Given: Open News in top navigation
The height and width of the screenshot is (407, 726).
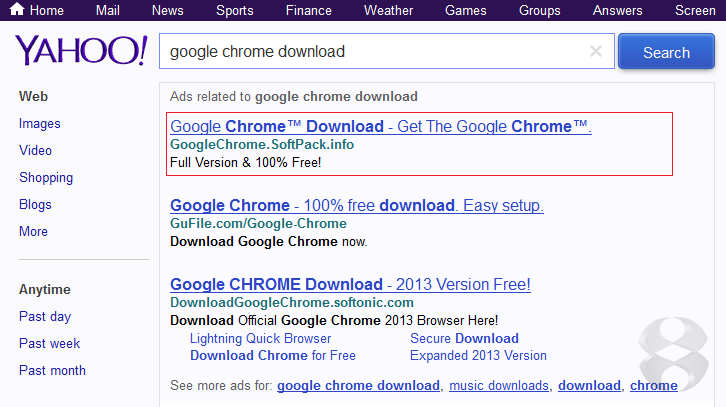Looking at the screenshot, I should [168, 10].
